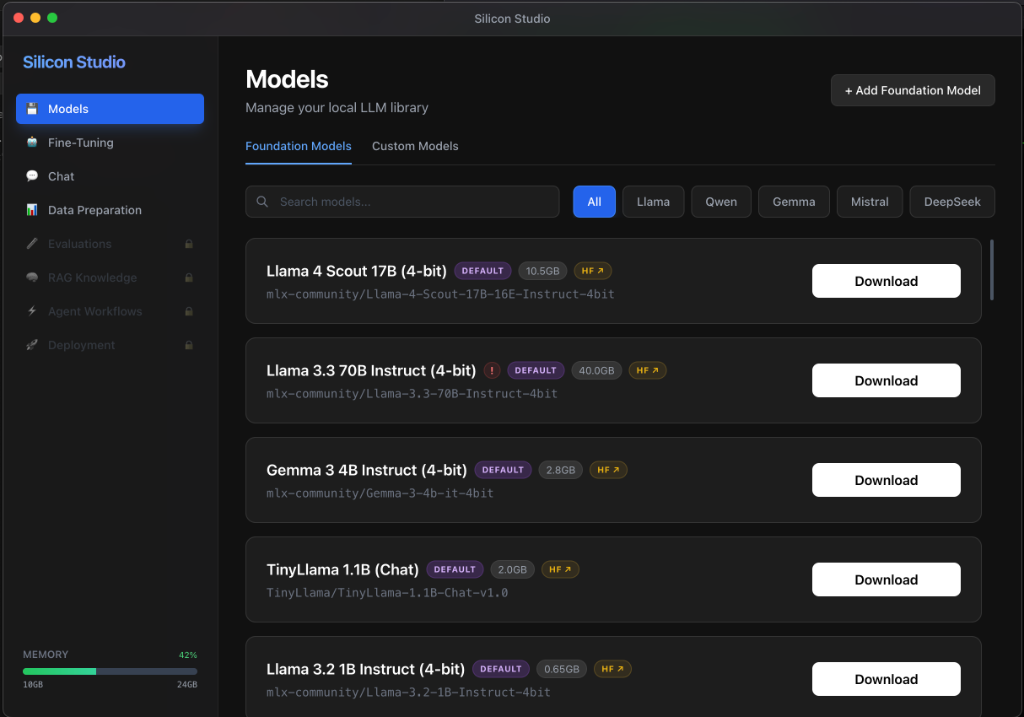Click the models list vertical scrollbar
Screen dimensions: 1024x717
(991, 270)
